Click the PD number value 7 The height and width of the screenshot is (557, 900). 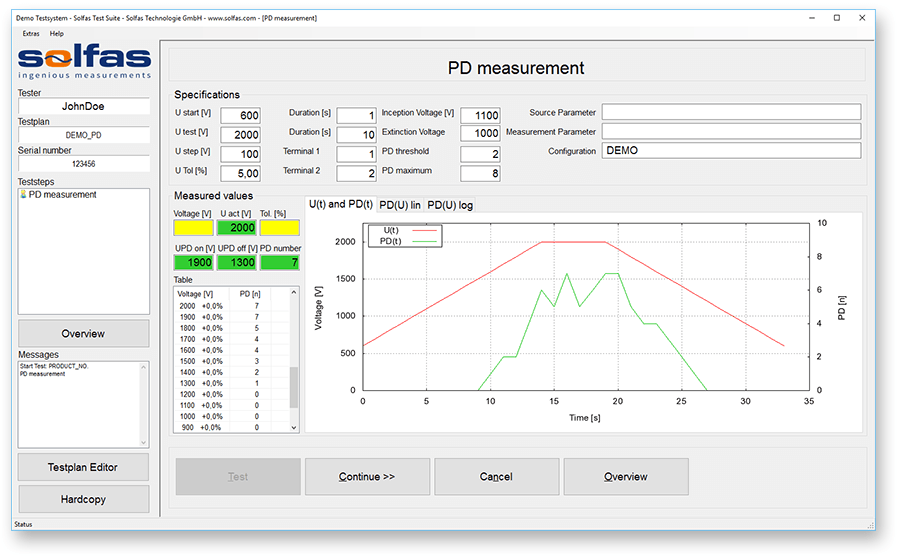(280, 262)
